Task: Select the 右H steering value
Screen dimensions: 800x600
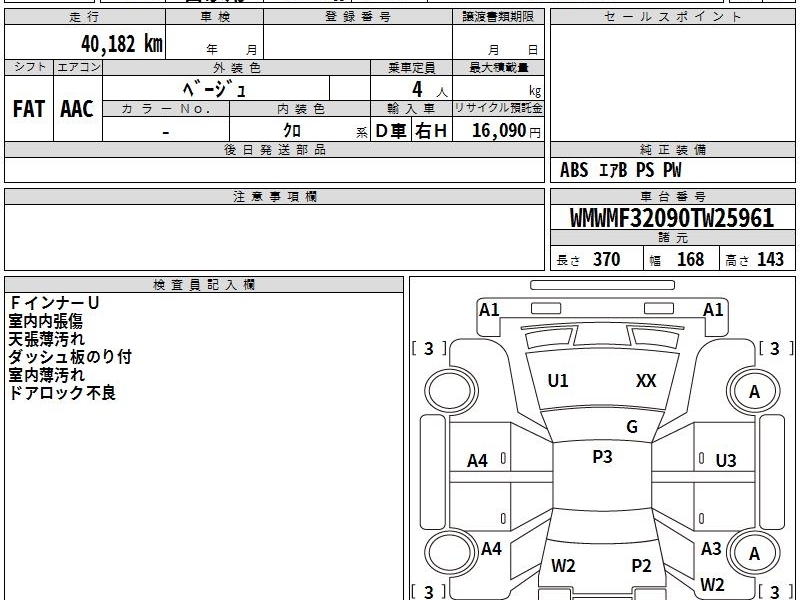Action: point(431,131)
